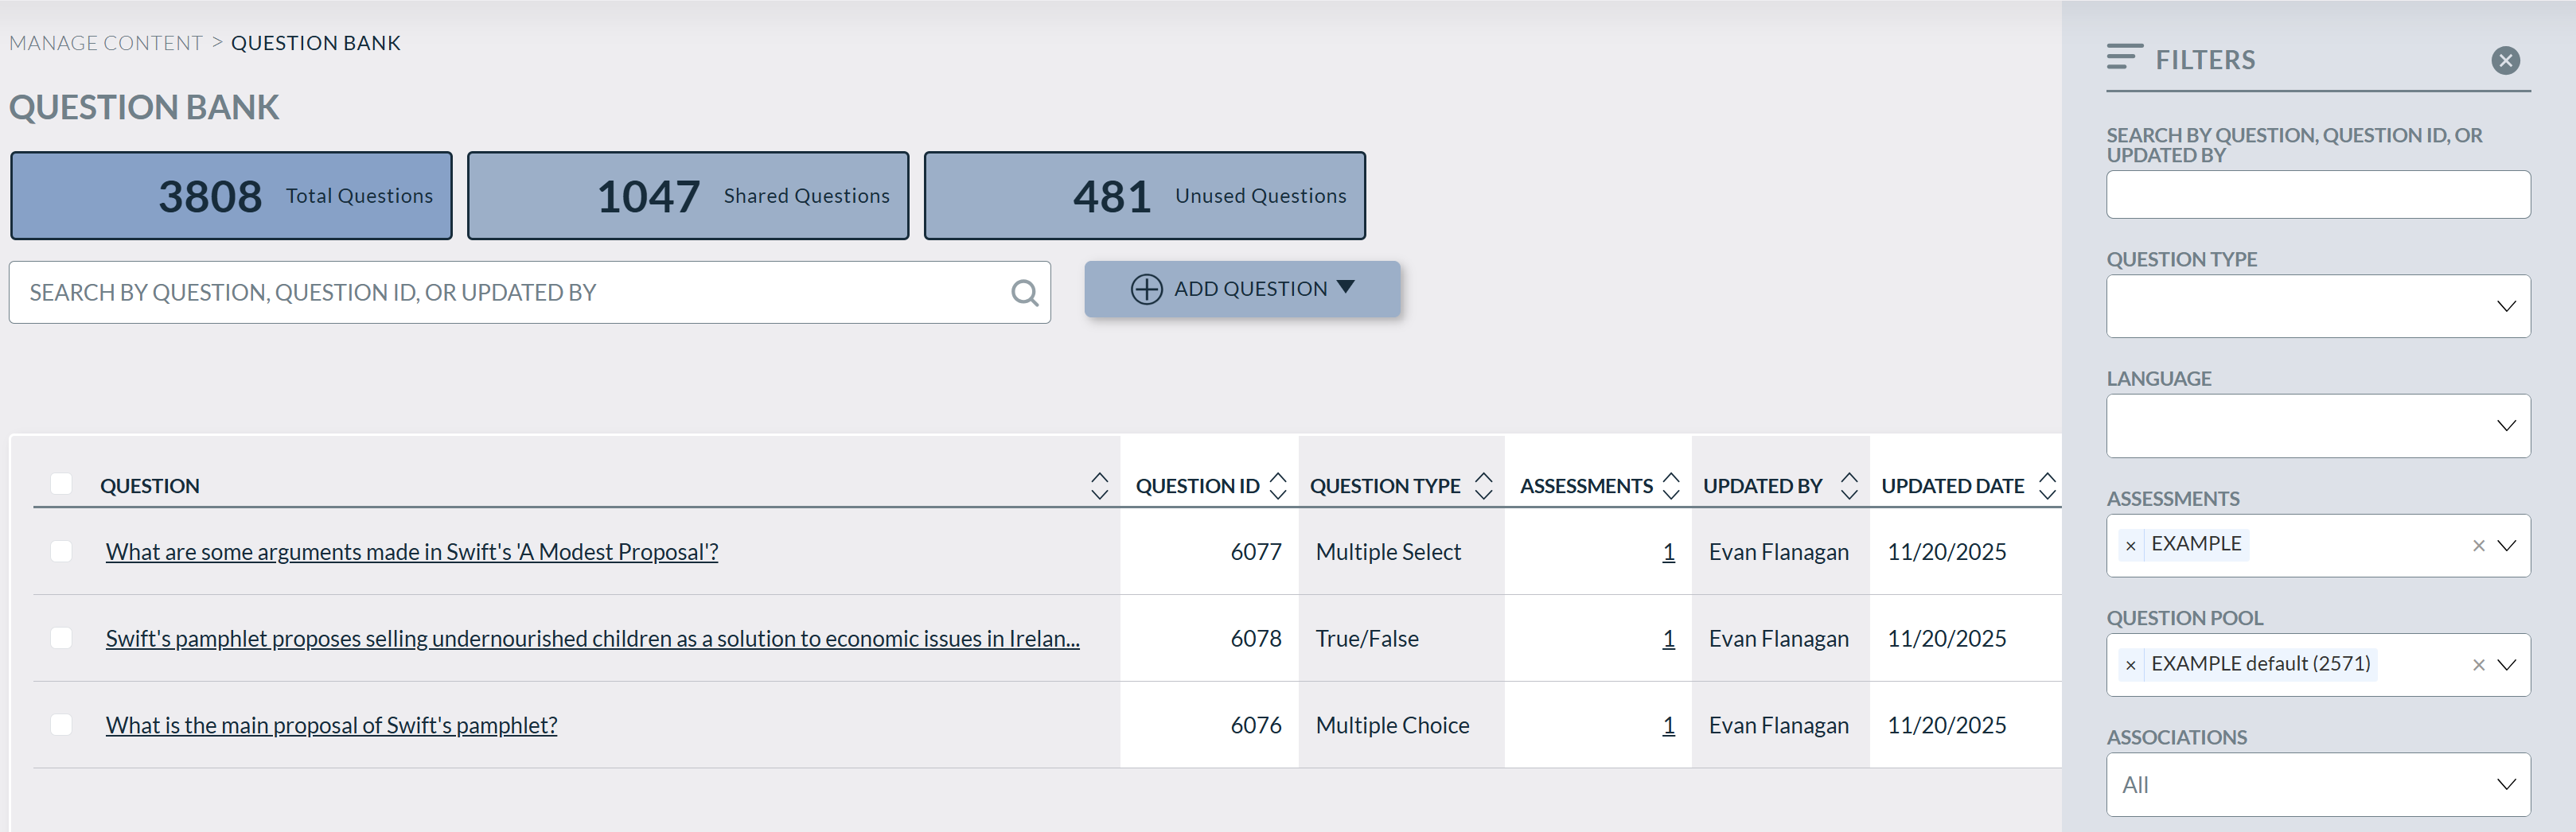Image resolution: width=2576 pixels, height=832 pixels.
Task: Select the Shared Questions tile
Action: 687,196
